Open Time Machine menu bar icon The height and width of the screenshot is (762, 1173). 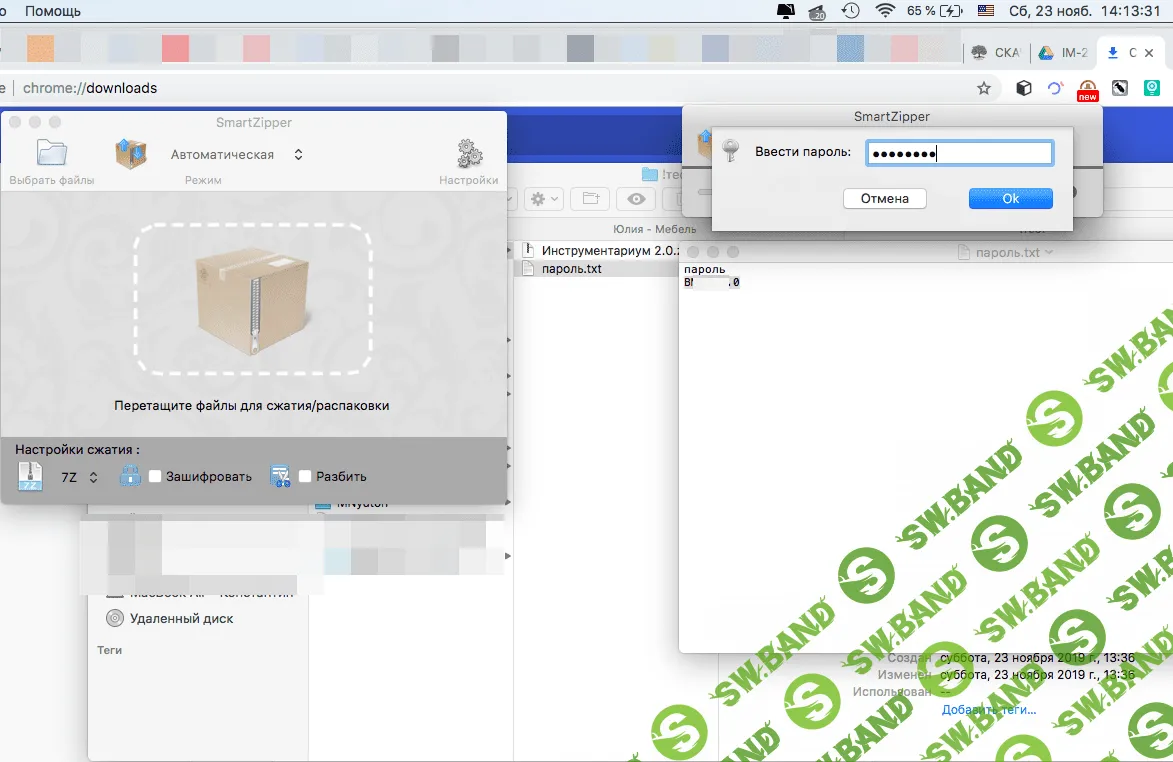pos(851,11)
